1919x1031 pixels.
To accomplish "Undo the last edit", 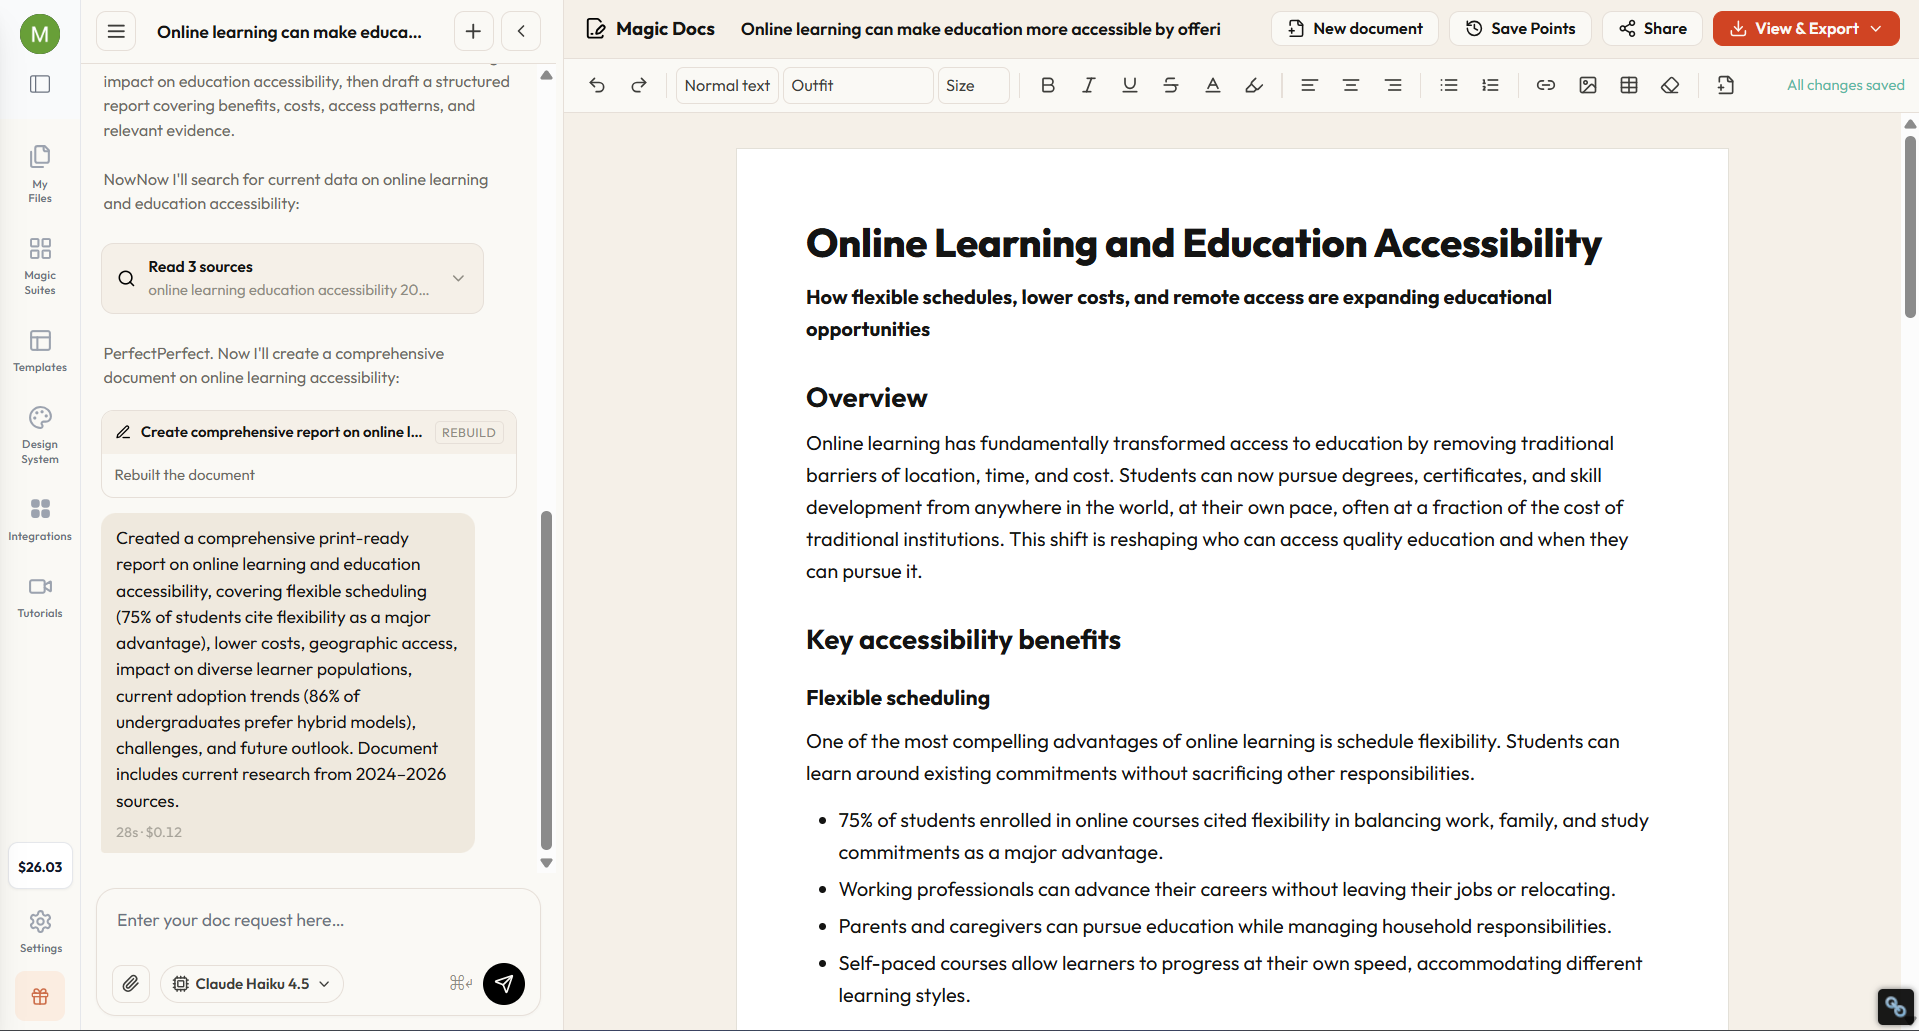I will tap(597, 85).
